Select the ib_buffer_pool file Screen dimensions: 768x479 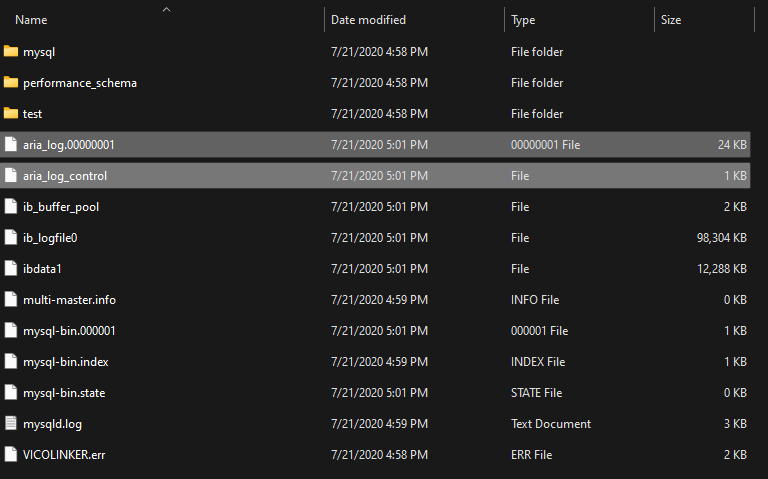(61, 207)
